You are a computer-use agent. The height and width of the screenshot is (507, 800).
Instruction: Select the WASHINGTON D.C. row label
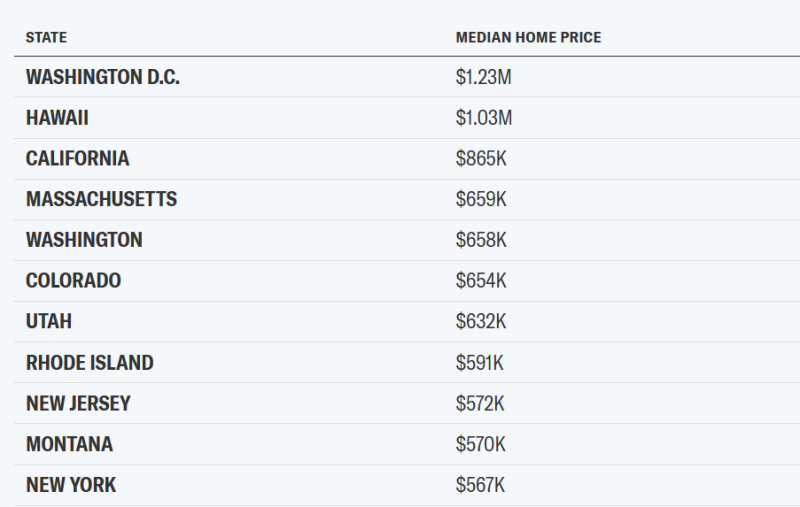[x=103, y=77]
